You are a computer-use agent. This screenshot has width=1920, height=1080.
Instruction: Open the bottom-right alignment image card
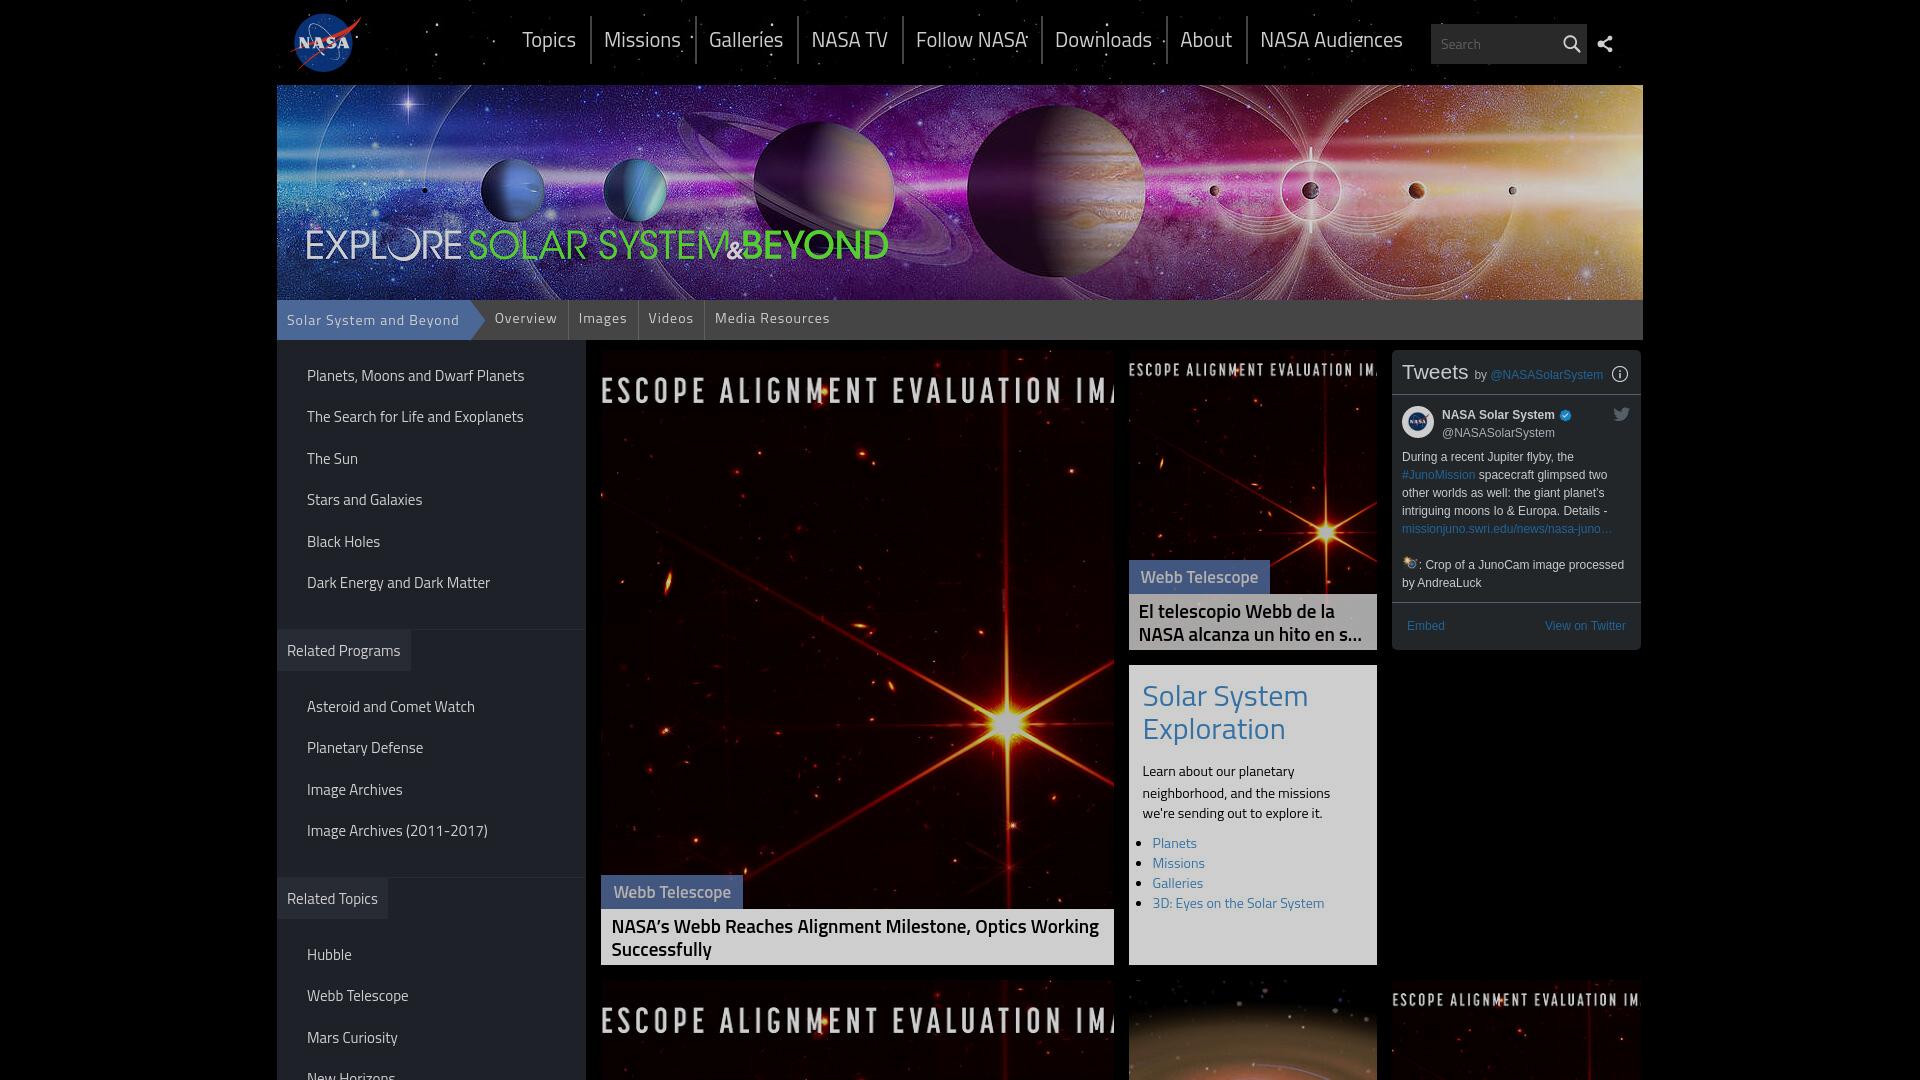tap(1517, 1030)
